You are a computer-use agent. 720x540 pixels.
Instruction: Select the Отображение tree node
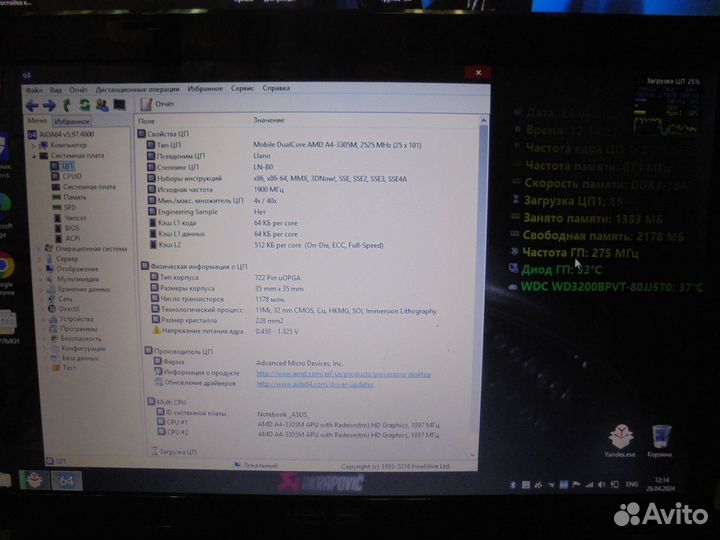(x=72, y=269)
